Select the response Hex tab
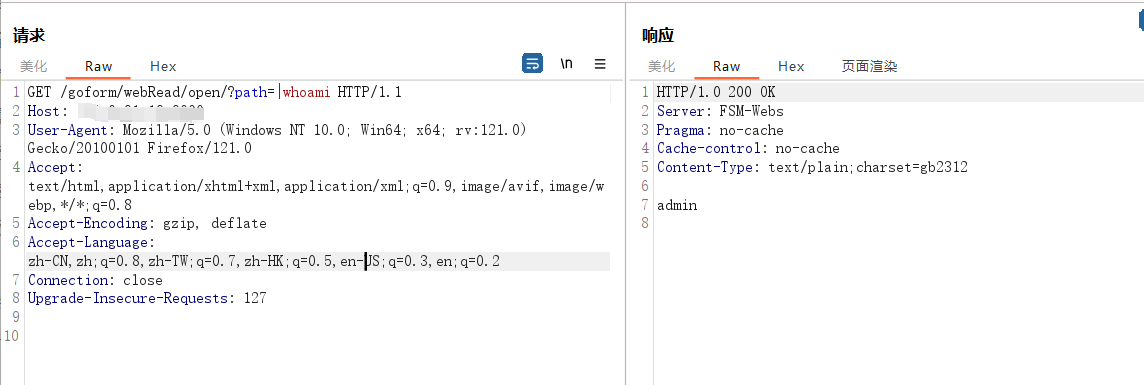Screen dimensions: 1144x385 pos(791,66)
